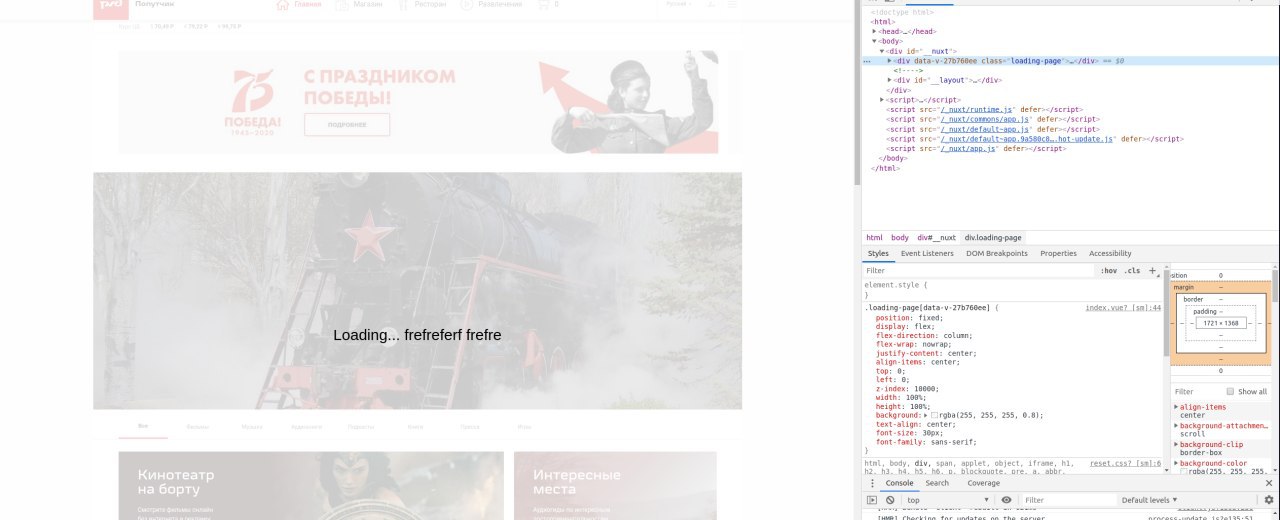Expand the div id __layout node
1280x520 pixels.
click(x=890, y=80)
